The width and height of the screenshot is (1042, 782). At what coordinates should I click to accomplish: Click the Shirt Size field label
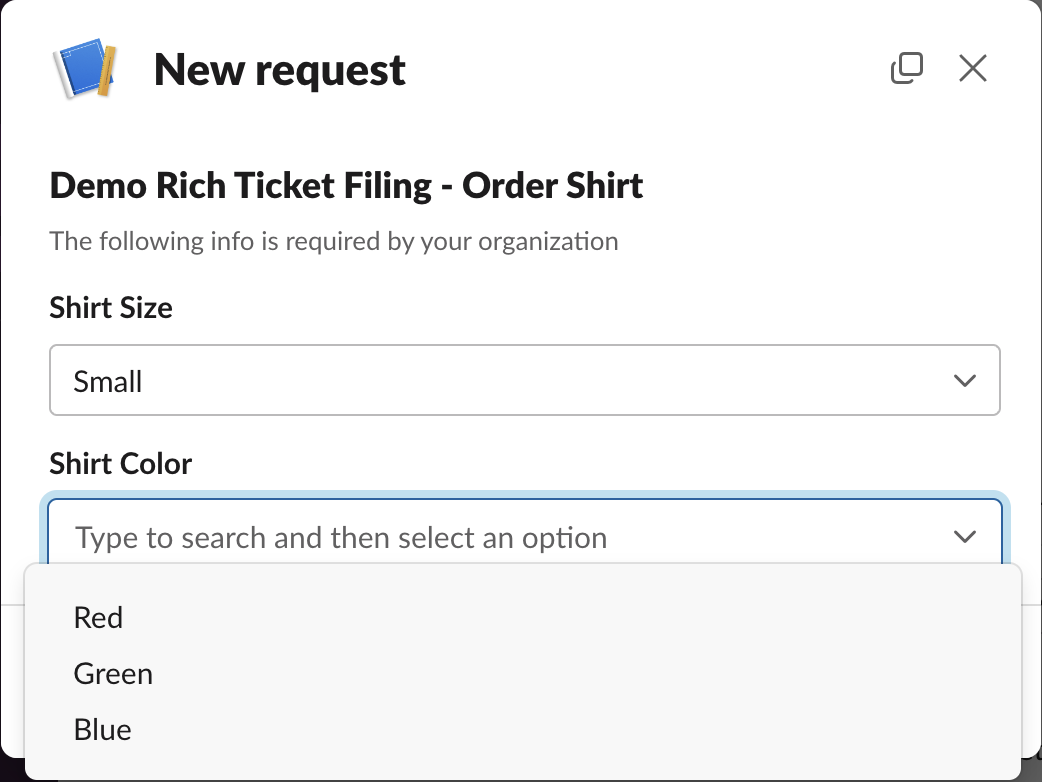click(x=110, y=308)
